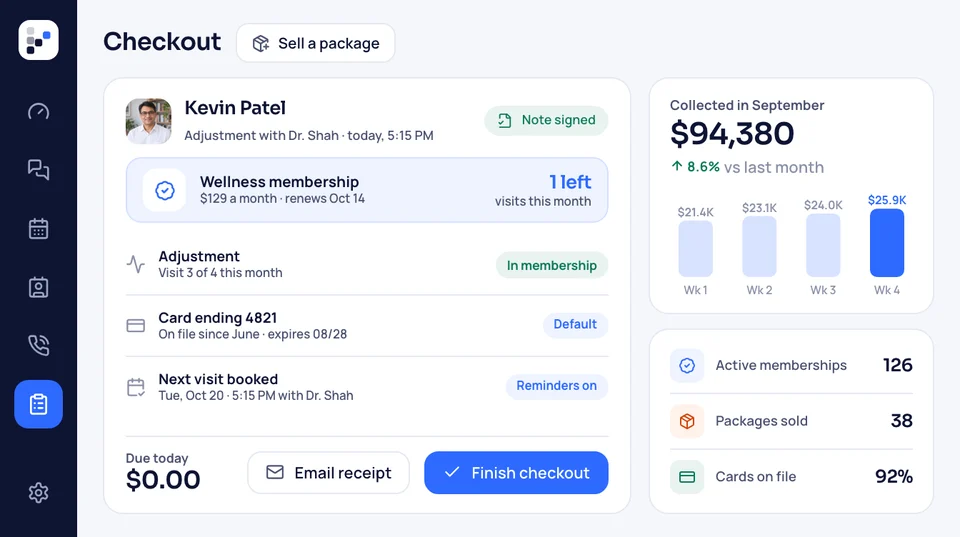The image size is (960, 537).
Task: Click the $21.4K week 1 value
Action: pyautogui.click(x=696, y=212)
